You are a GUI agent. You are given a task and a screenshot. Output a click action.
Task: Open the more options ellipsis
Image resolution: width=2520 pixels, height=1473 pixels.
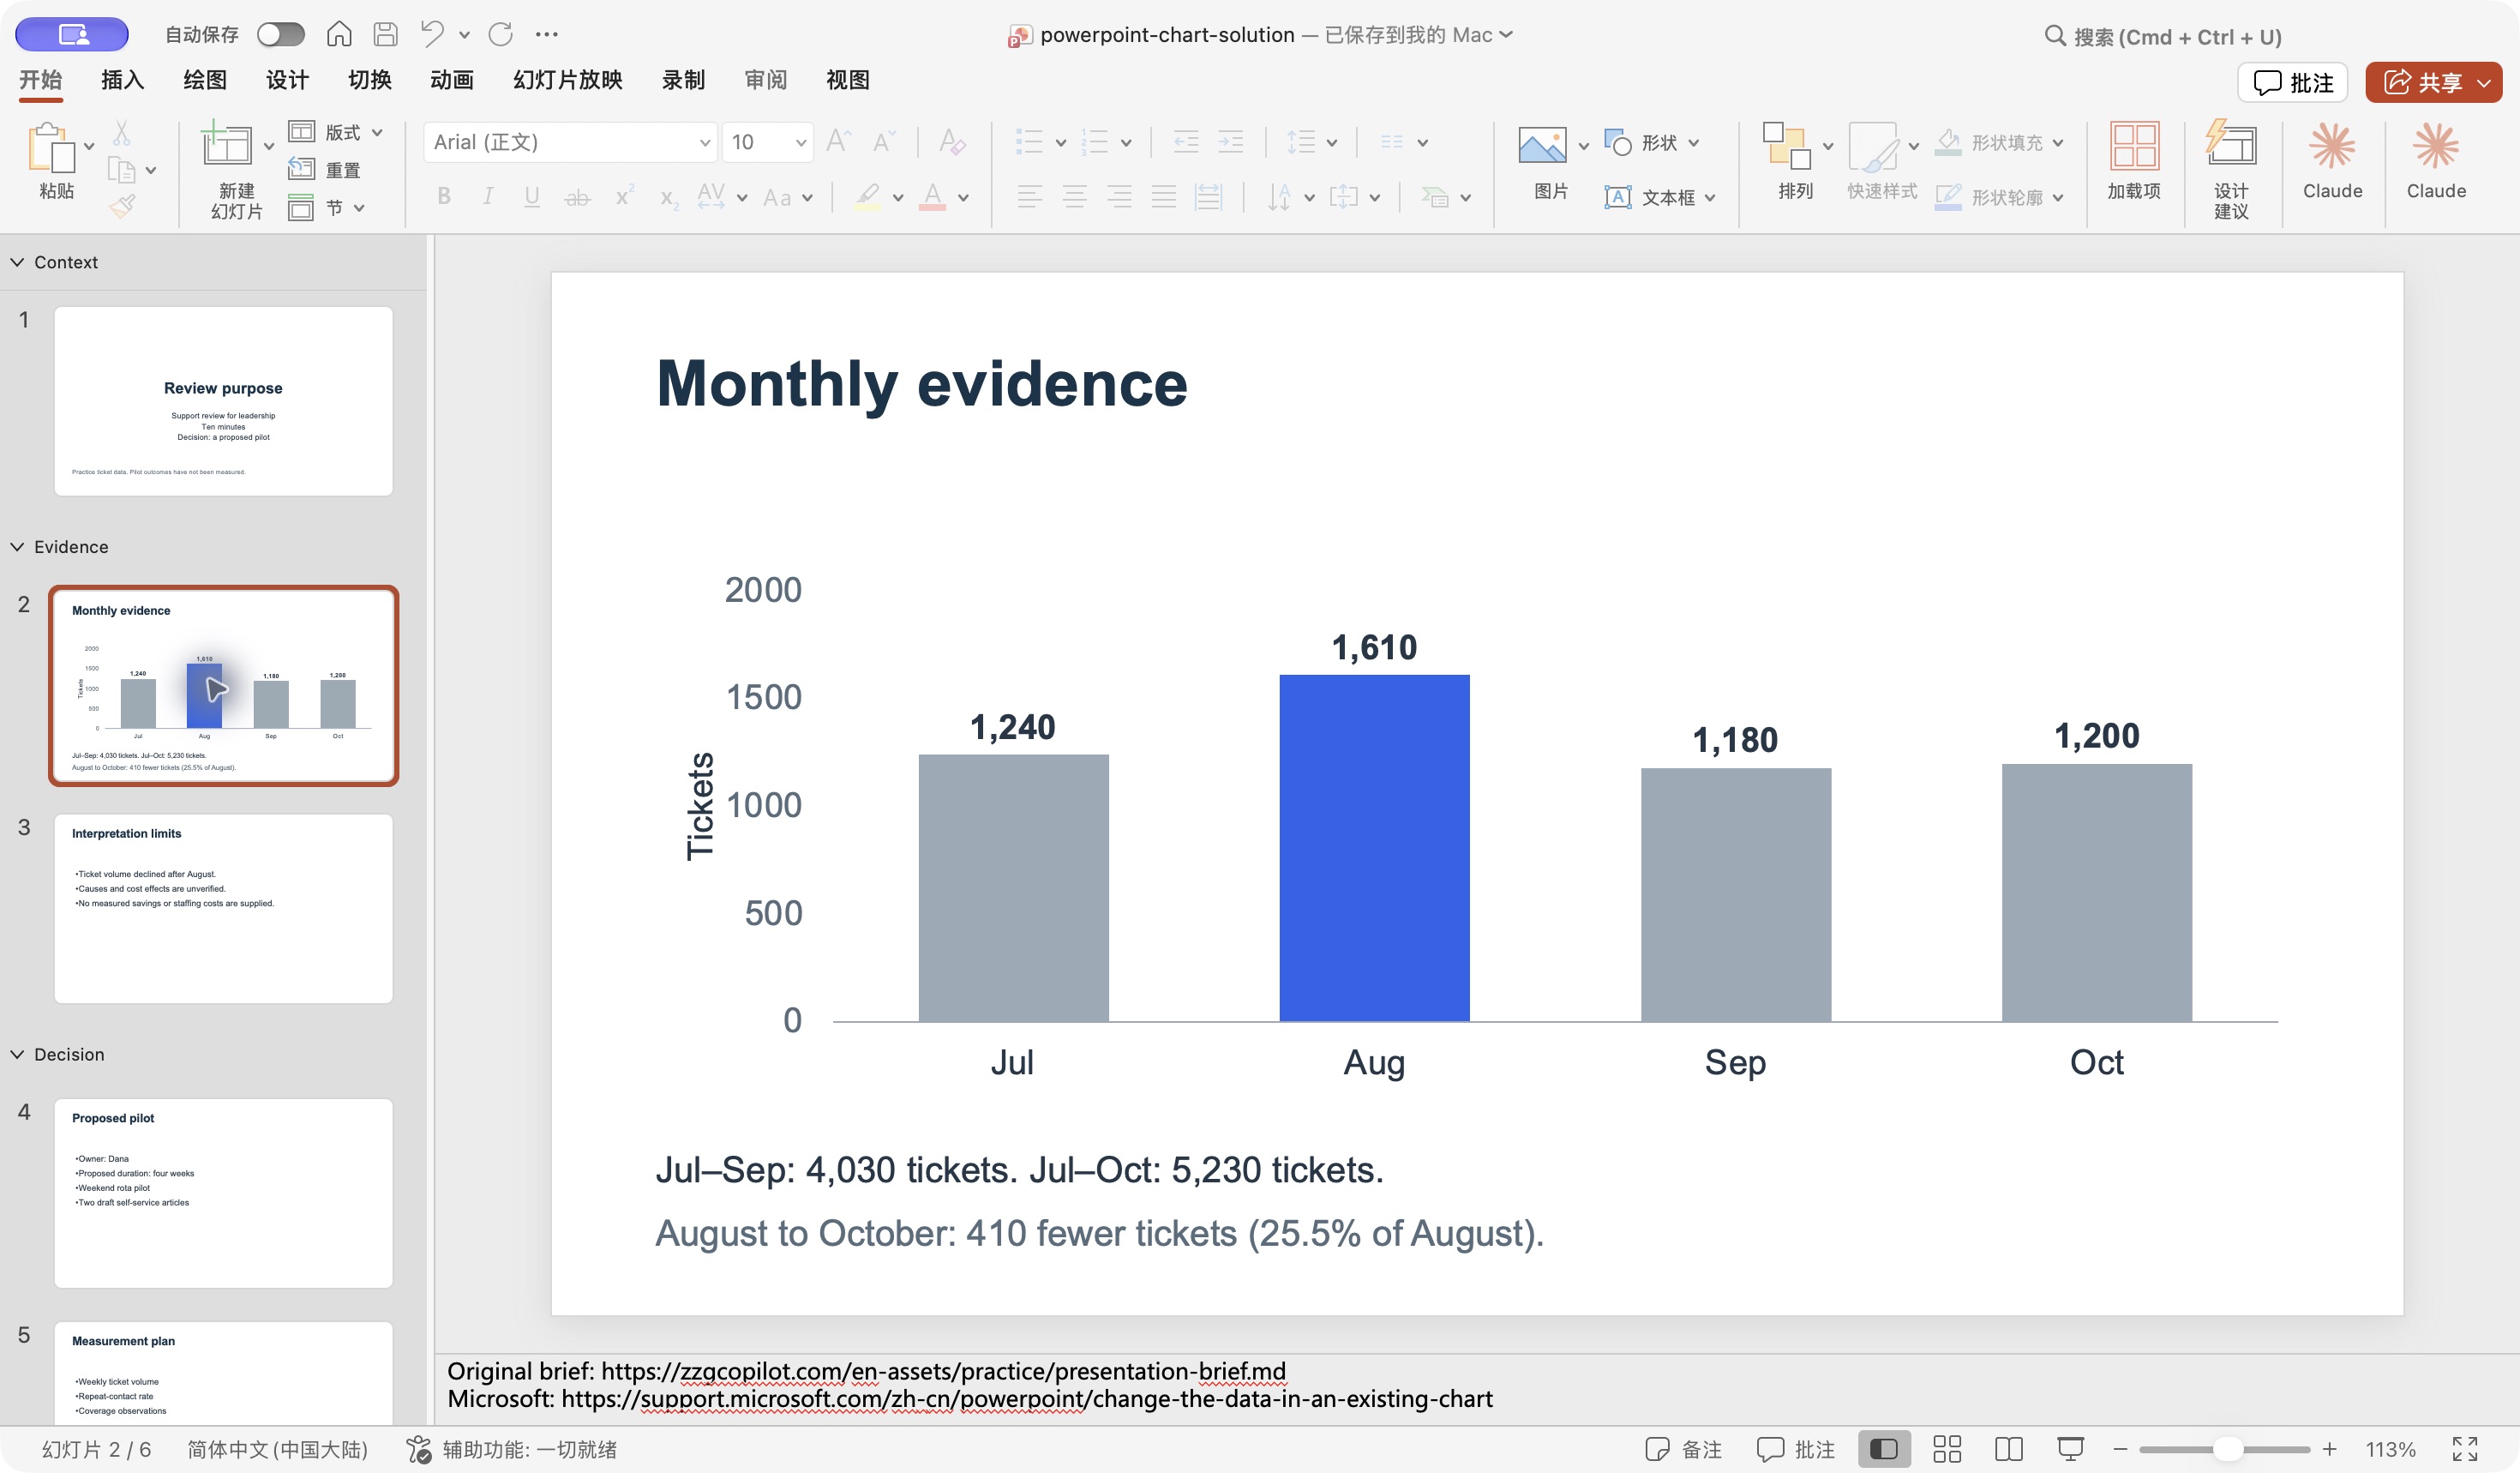click(x=546, y=34)
